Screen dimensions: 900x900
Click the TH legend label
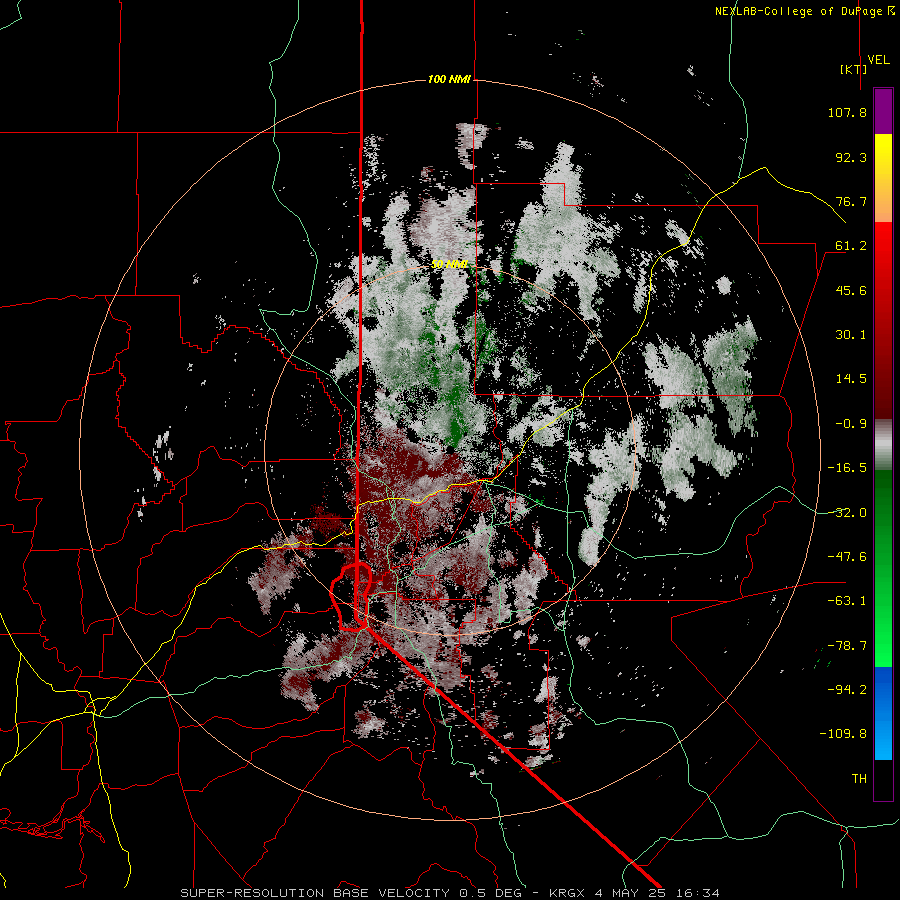(x=859, y=779)
